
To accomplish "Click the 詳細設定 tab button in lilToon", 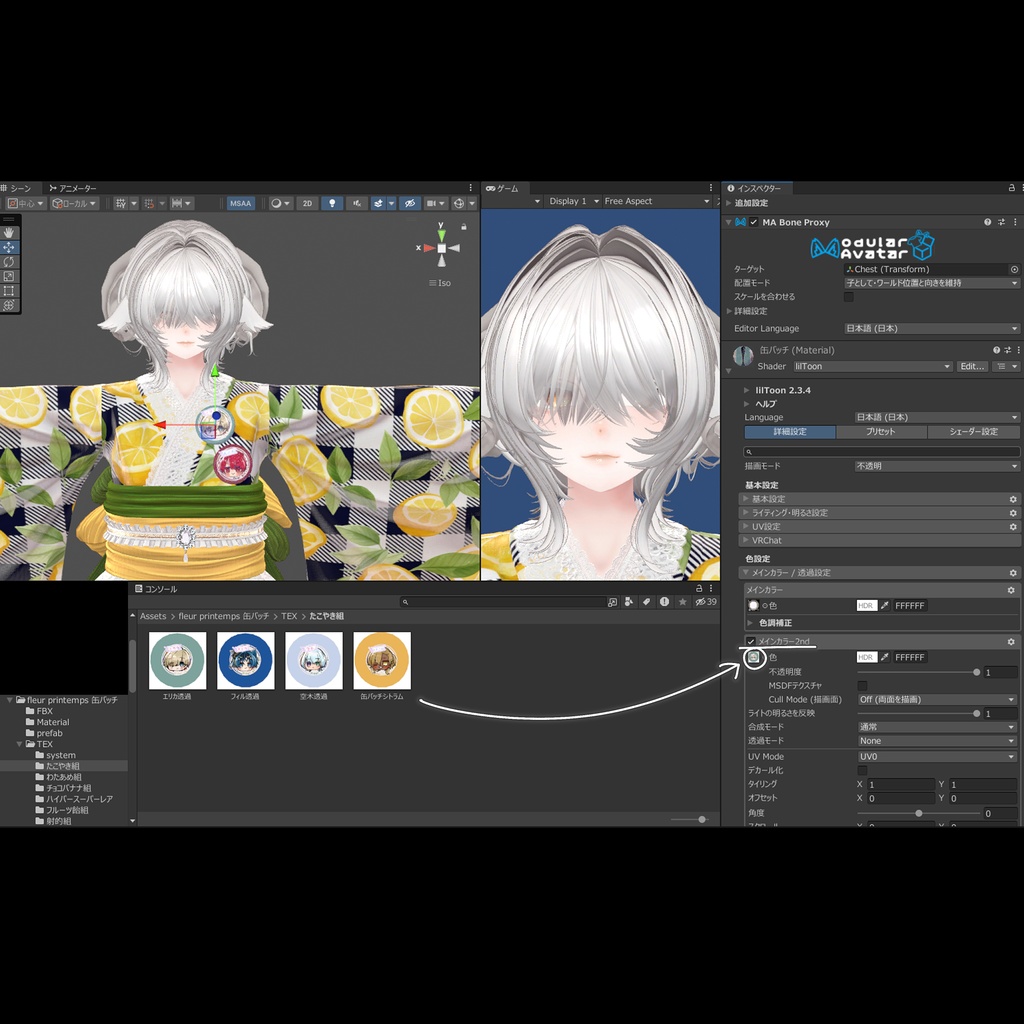I will tap(790, 432).
